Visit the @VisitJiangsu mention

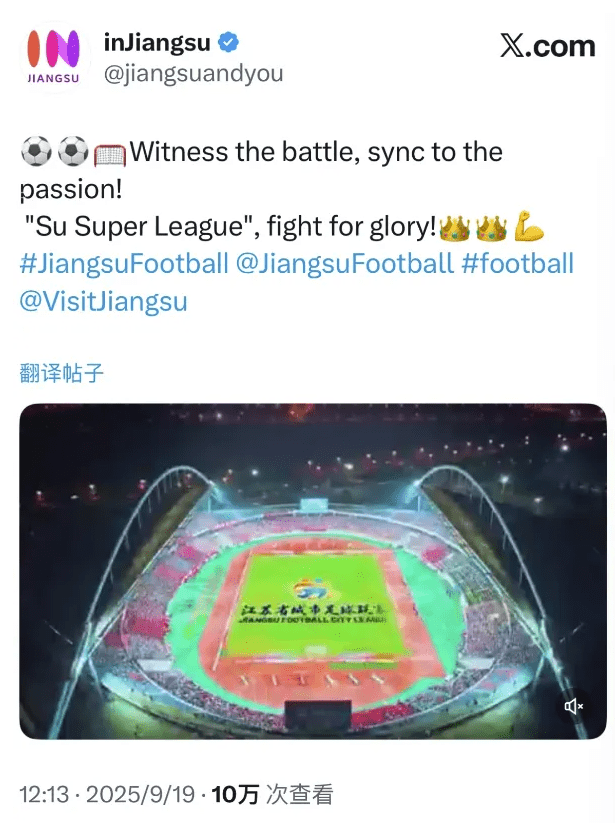(x=103, y=301)
